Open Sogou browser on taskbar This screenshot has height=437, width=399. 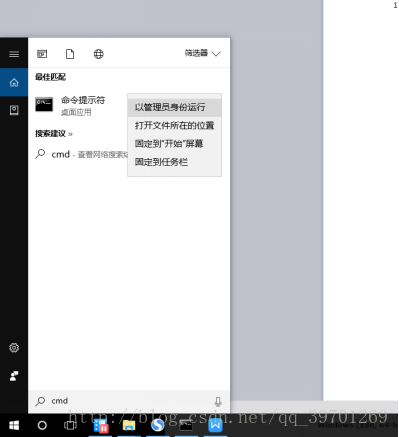pos(157,425)
